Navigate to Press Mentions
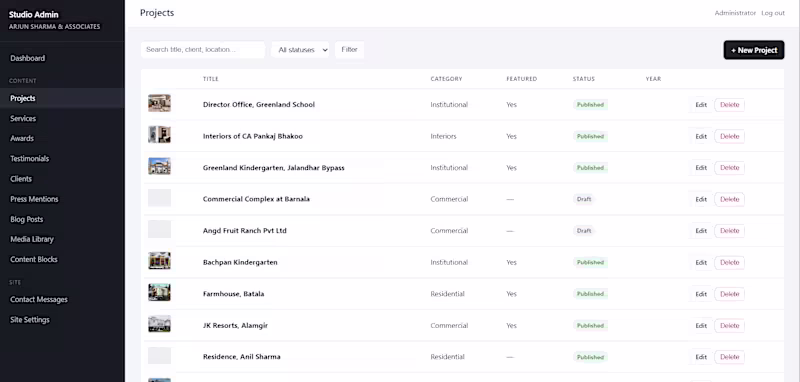The image size is (800, 382). [62, 199]
